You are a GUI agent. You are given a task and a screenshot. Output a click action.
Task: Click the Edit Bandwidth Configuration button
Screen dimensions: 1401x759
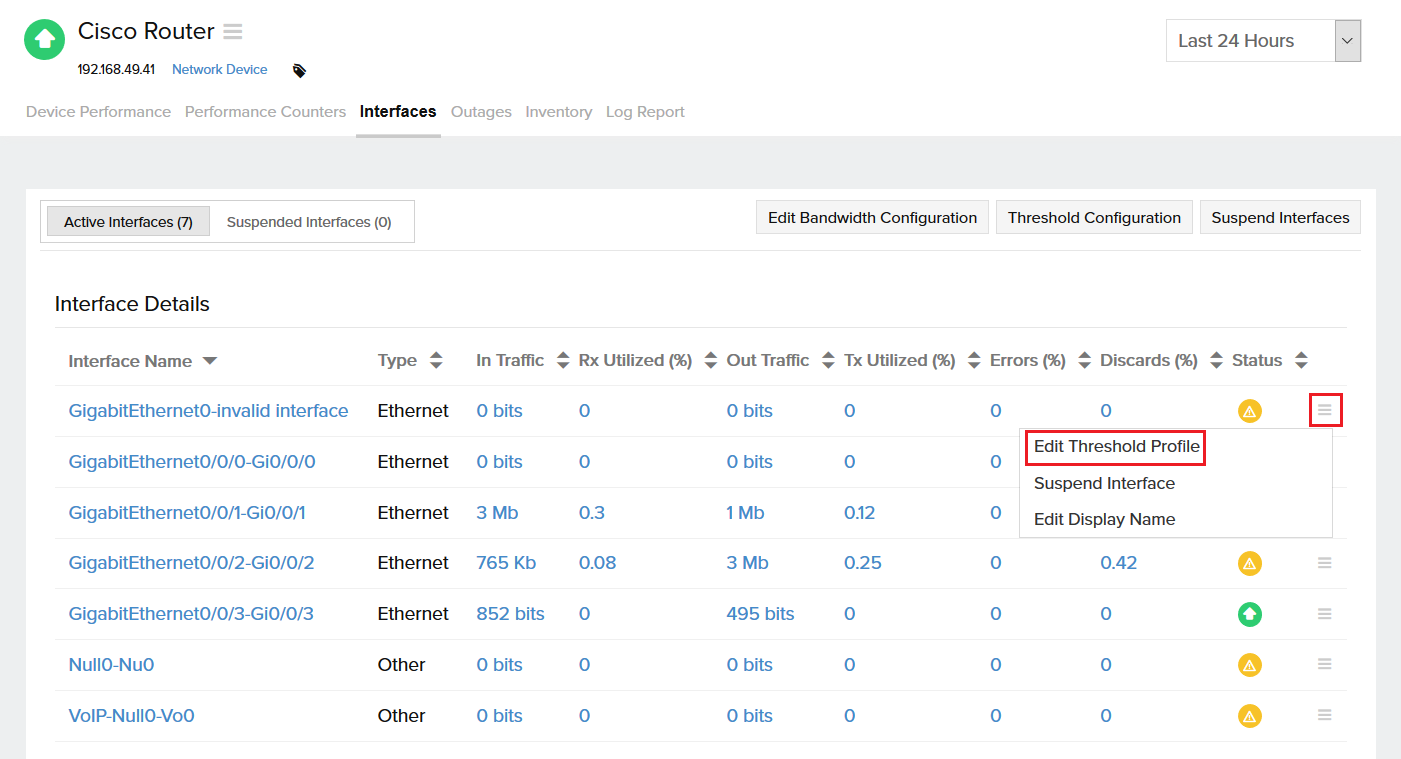871,217
